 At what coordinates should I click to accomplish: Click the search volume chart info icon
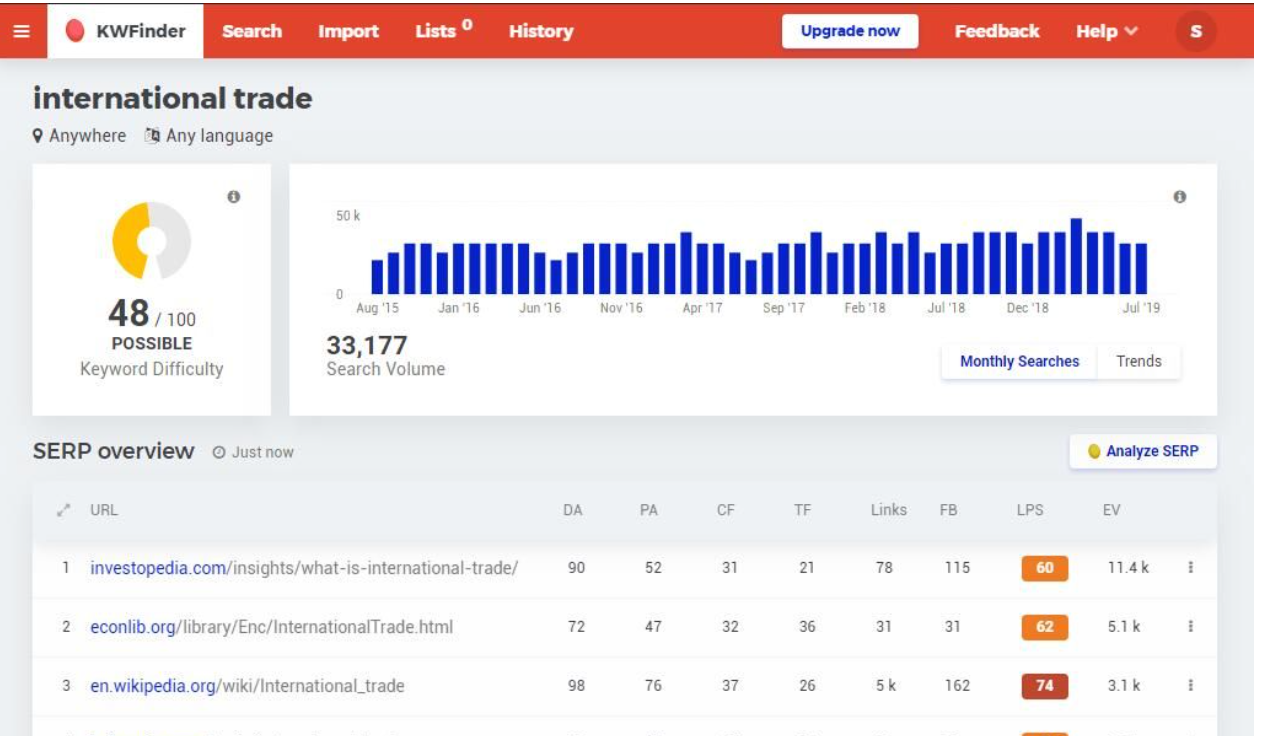[1180, 197]
